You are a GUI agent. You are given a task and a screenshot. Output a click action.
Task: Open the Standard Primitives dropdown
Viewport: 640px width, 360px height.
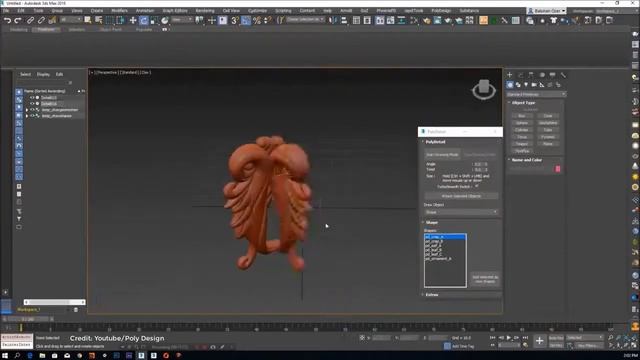point(536,94)
